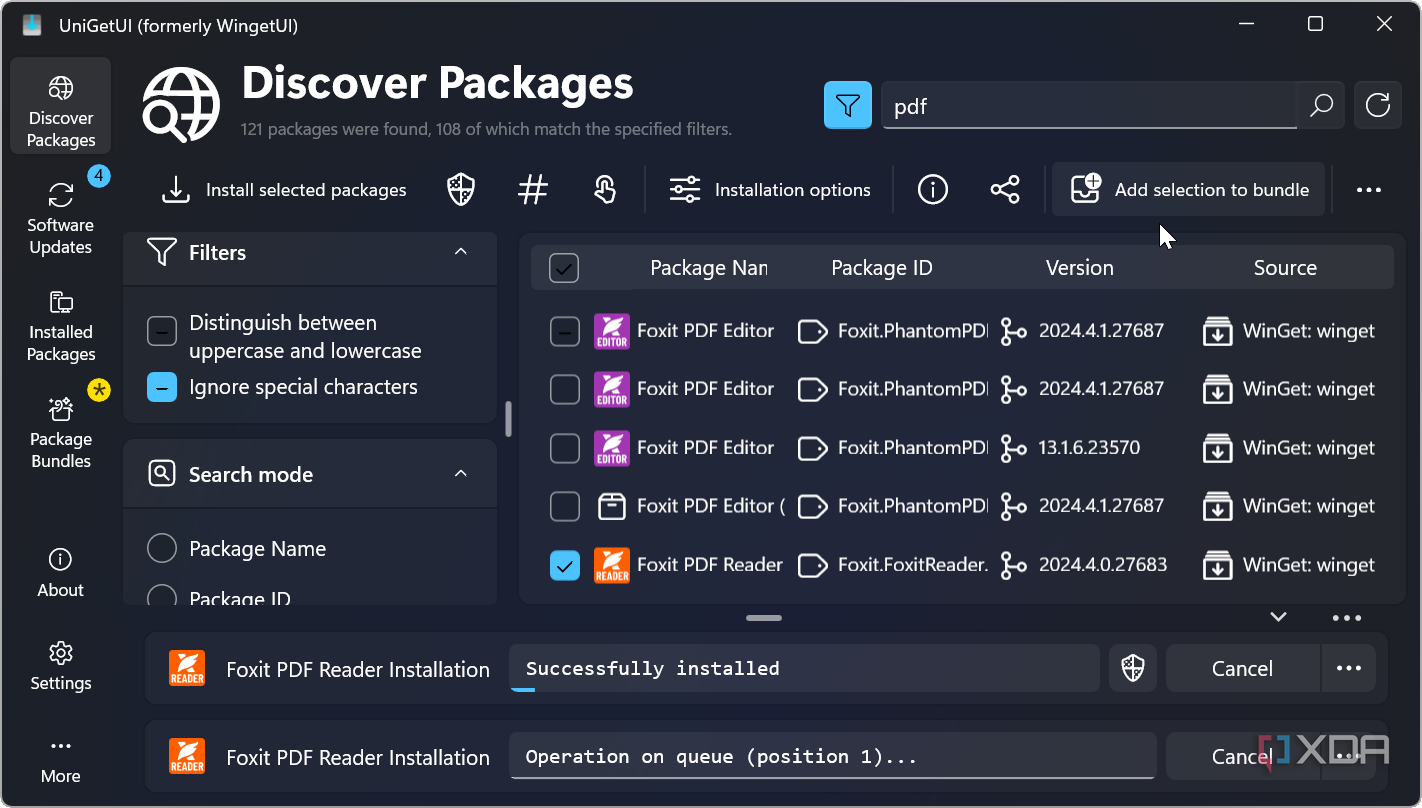1422x808 pixels.
Task: Click Install selected packages button
Action: point(284,189)
